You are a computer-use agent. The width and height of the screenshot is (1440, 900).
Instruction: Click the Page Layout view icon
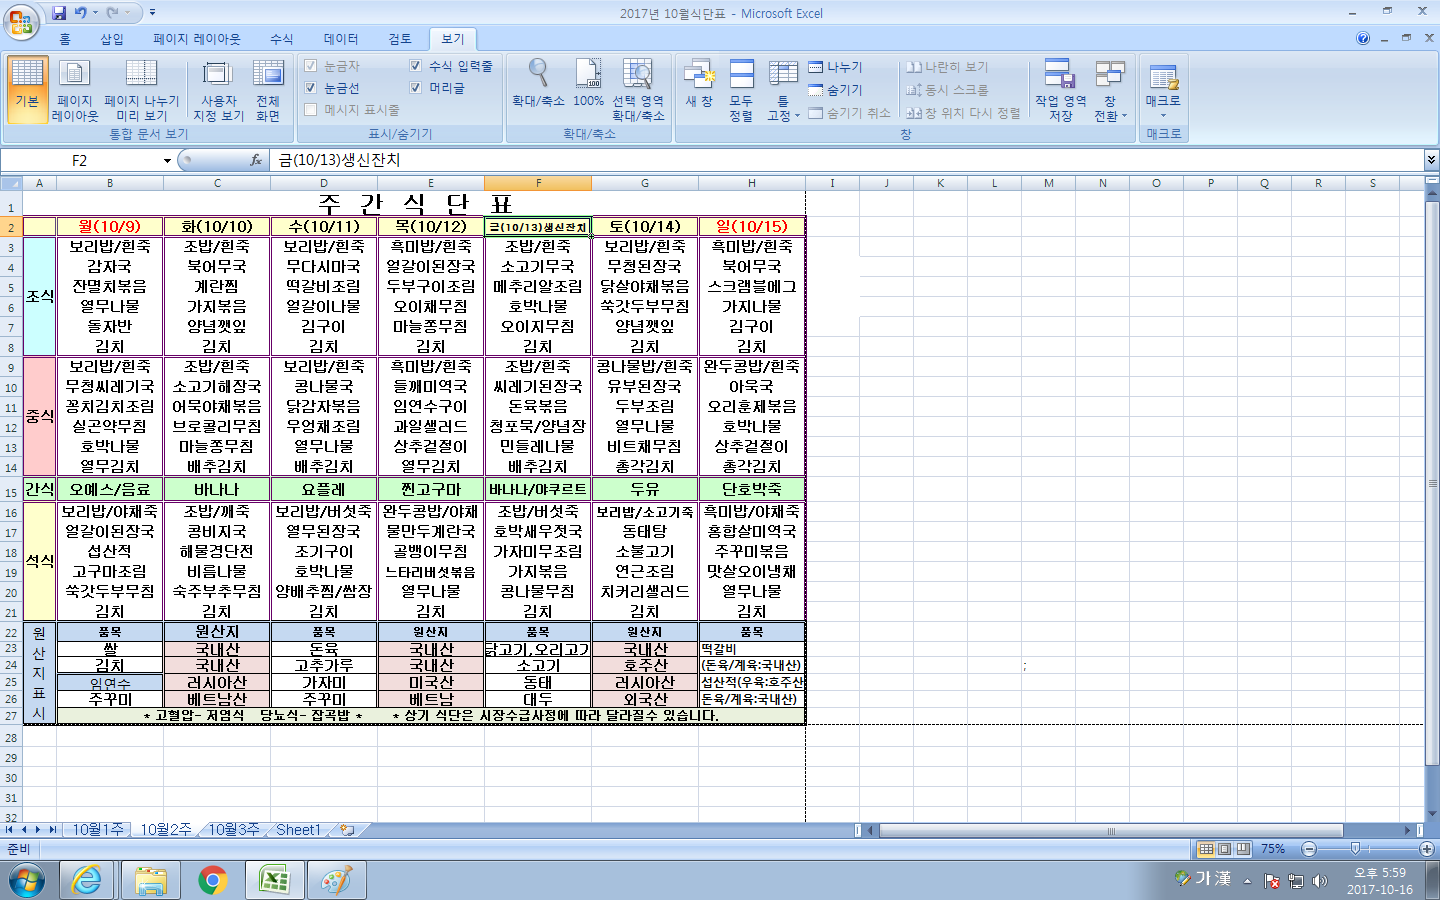(75, 90)
